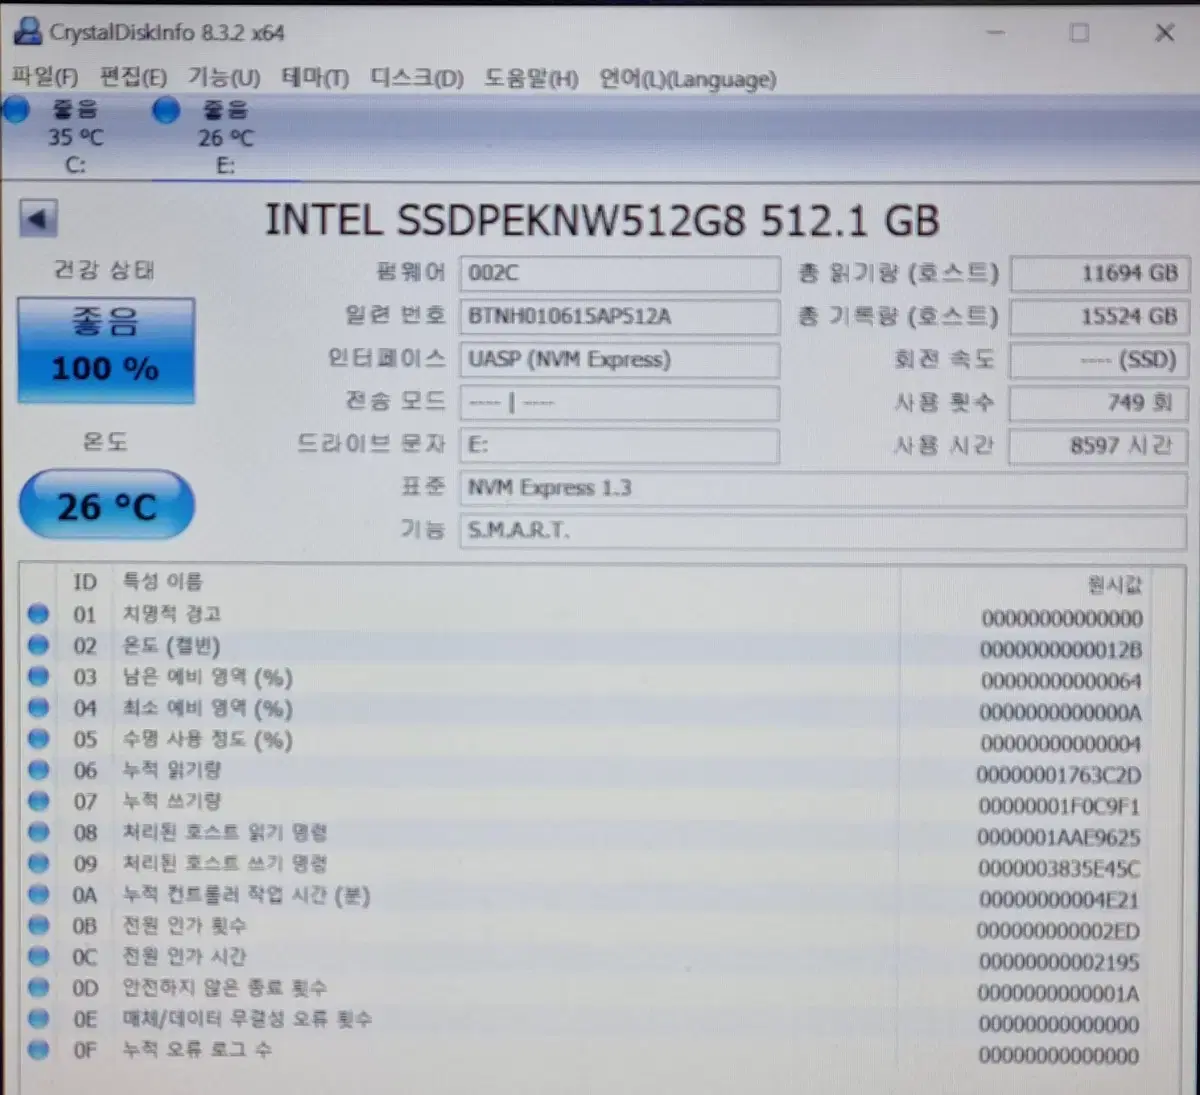Click the 원시값 column header
This screenshot has width=1200, height=1095.
point(1114,585)
